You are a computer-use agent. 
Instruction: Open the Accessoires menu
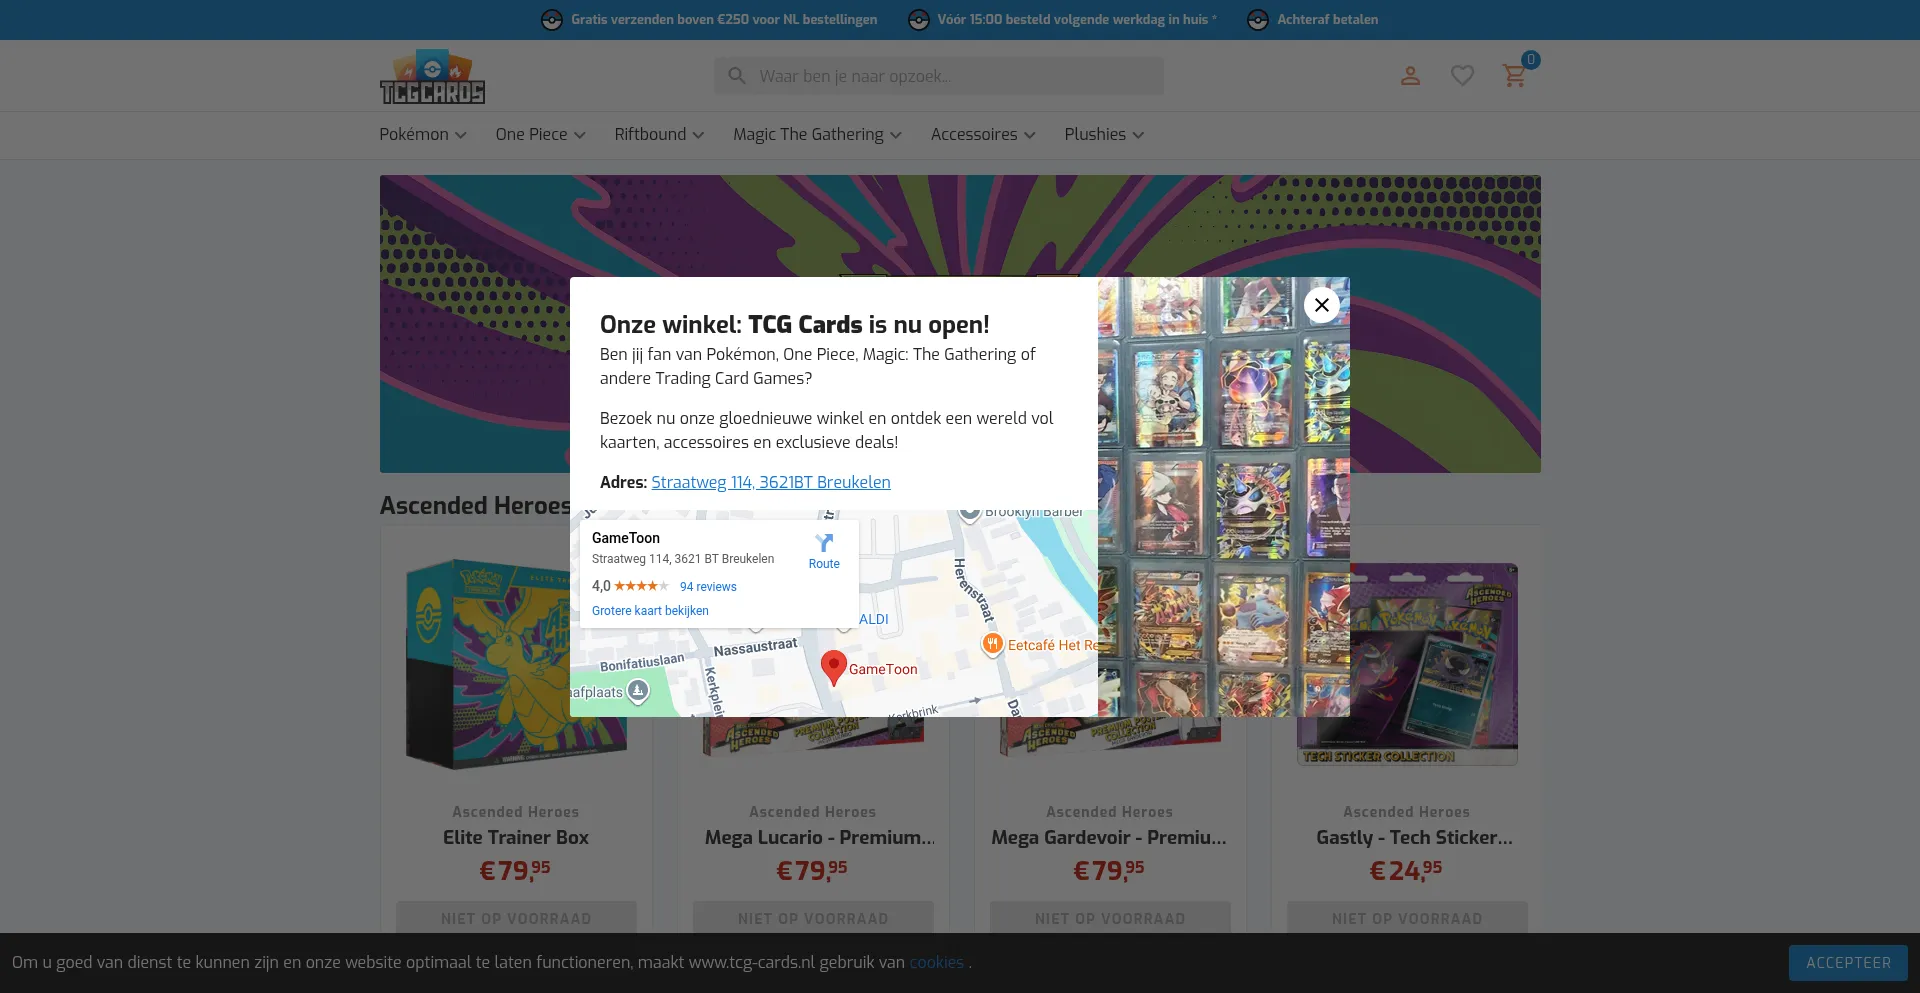coord(983,135)
